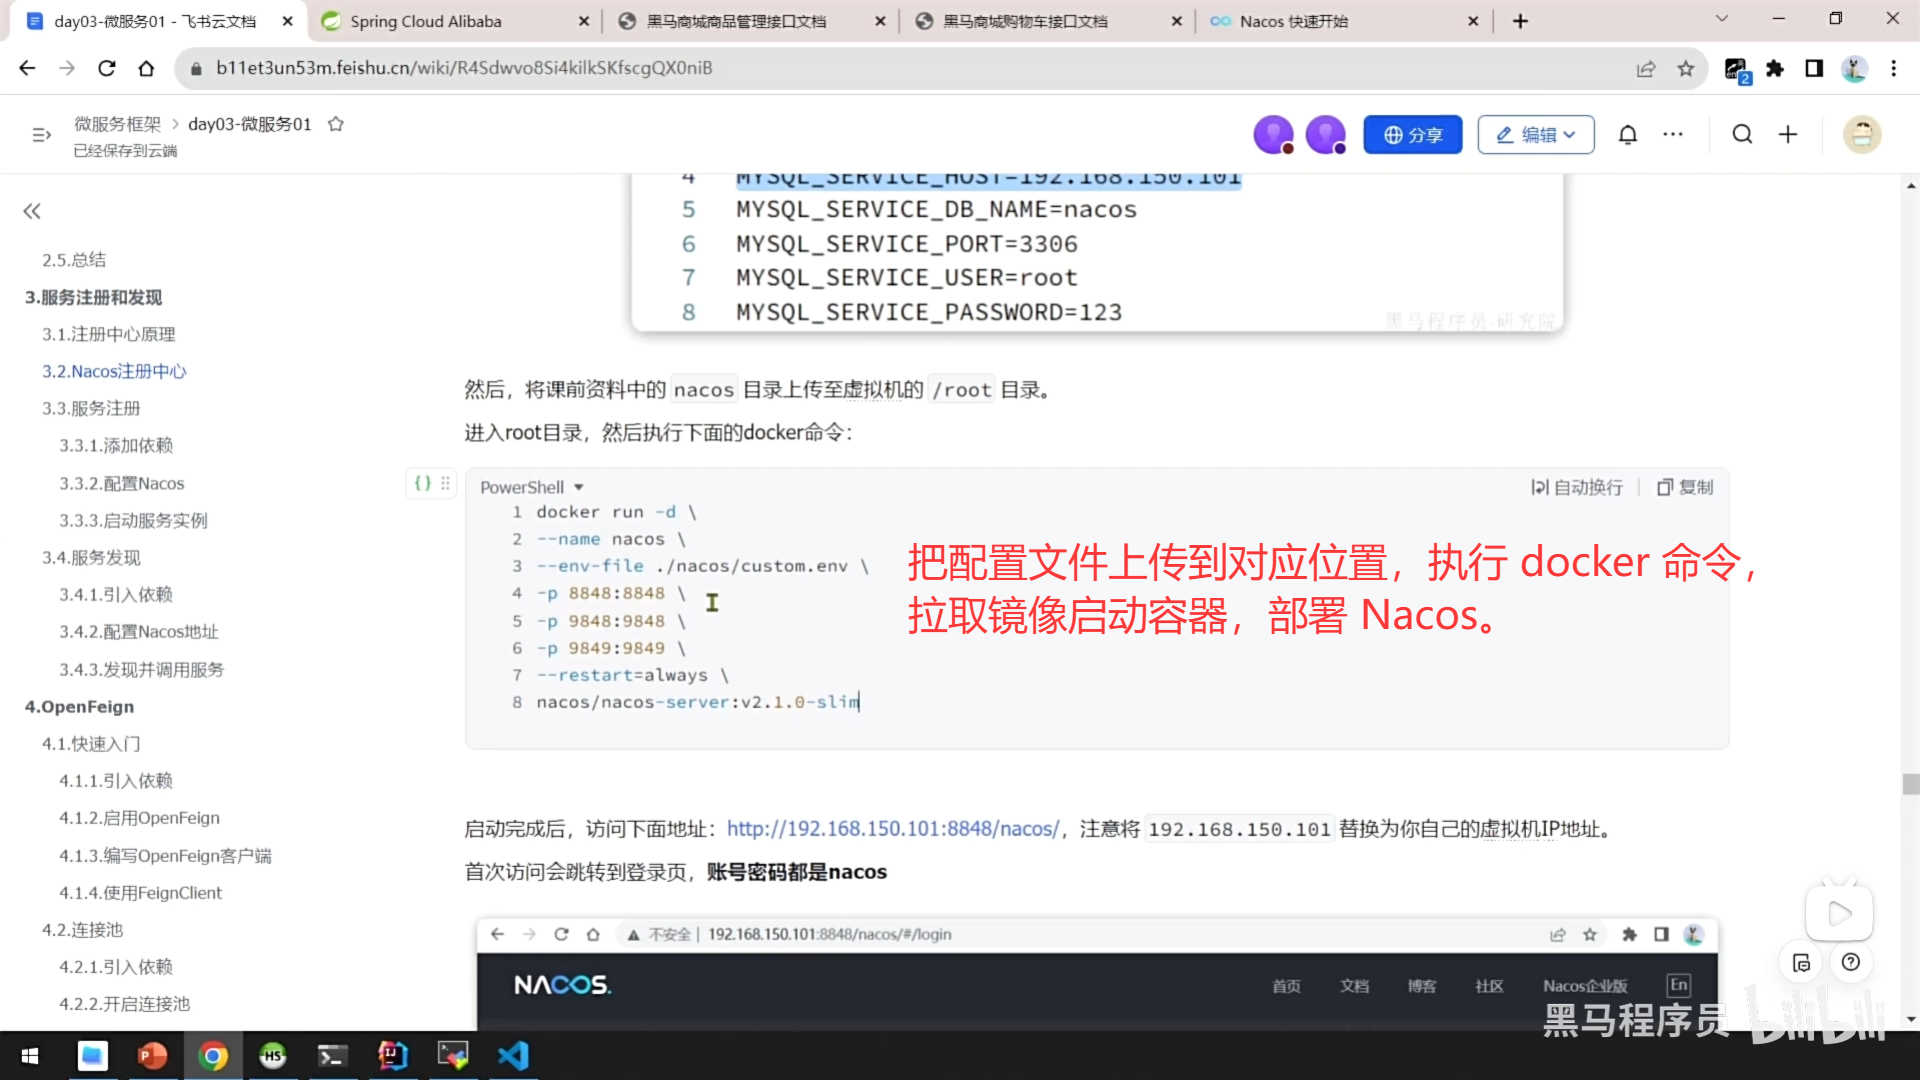The width and height of the screenshot is (1920, 1080).
Task: Open document search with the magnifier icon
Action: click(x=1743, y=134)
